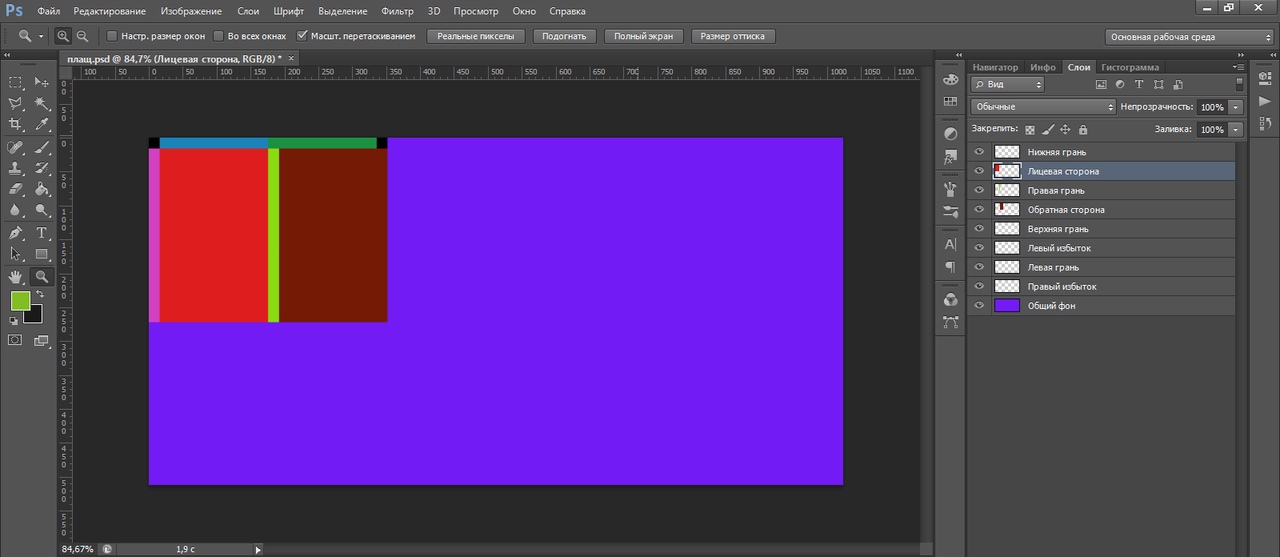This screenshot has width=1280, height=557.
Task: Toggle Quick Mask mode
Action: (x=15, y=341)
